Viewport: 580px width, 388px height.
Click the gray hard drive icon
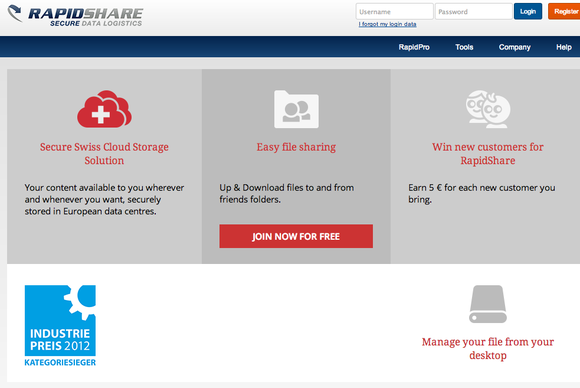pyautogui.click(x=488, y=304)
